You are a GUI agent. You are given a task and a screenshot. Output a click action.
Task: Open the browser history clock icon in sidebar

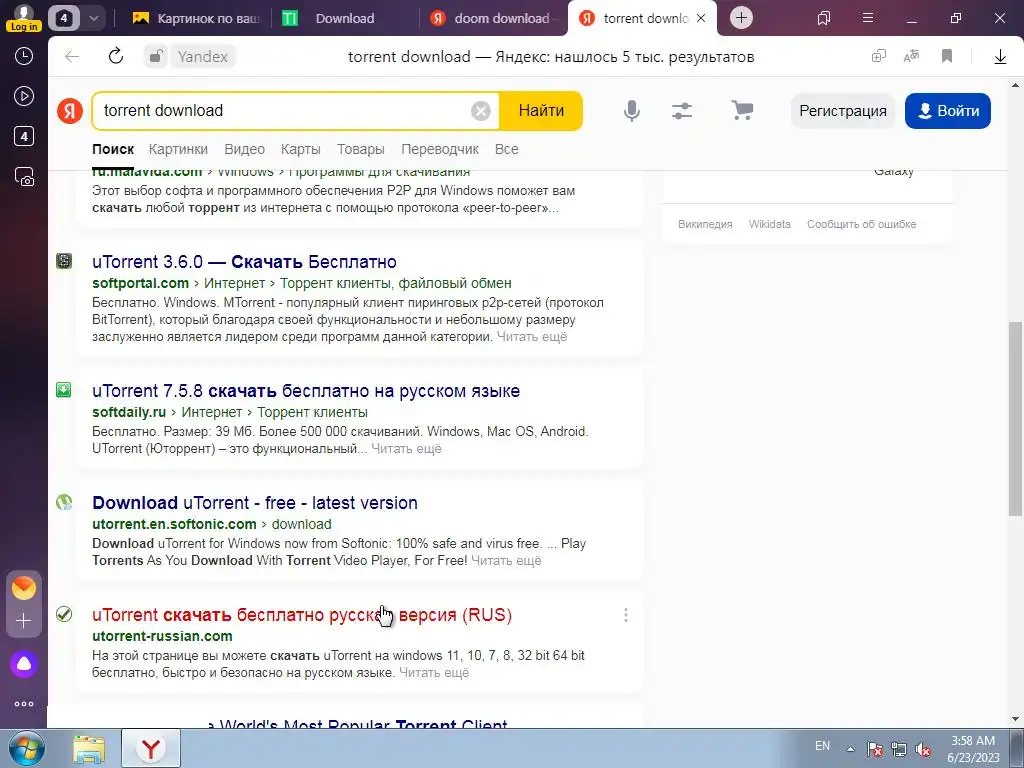[x=24, y=56]
